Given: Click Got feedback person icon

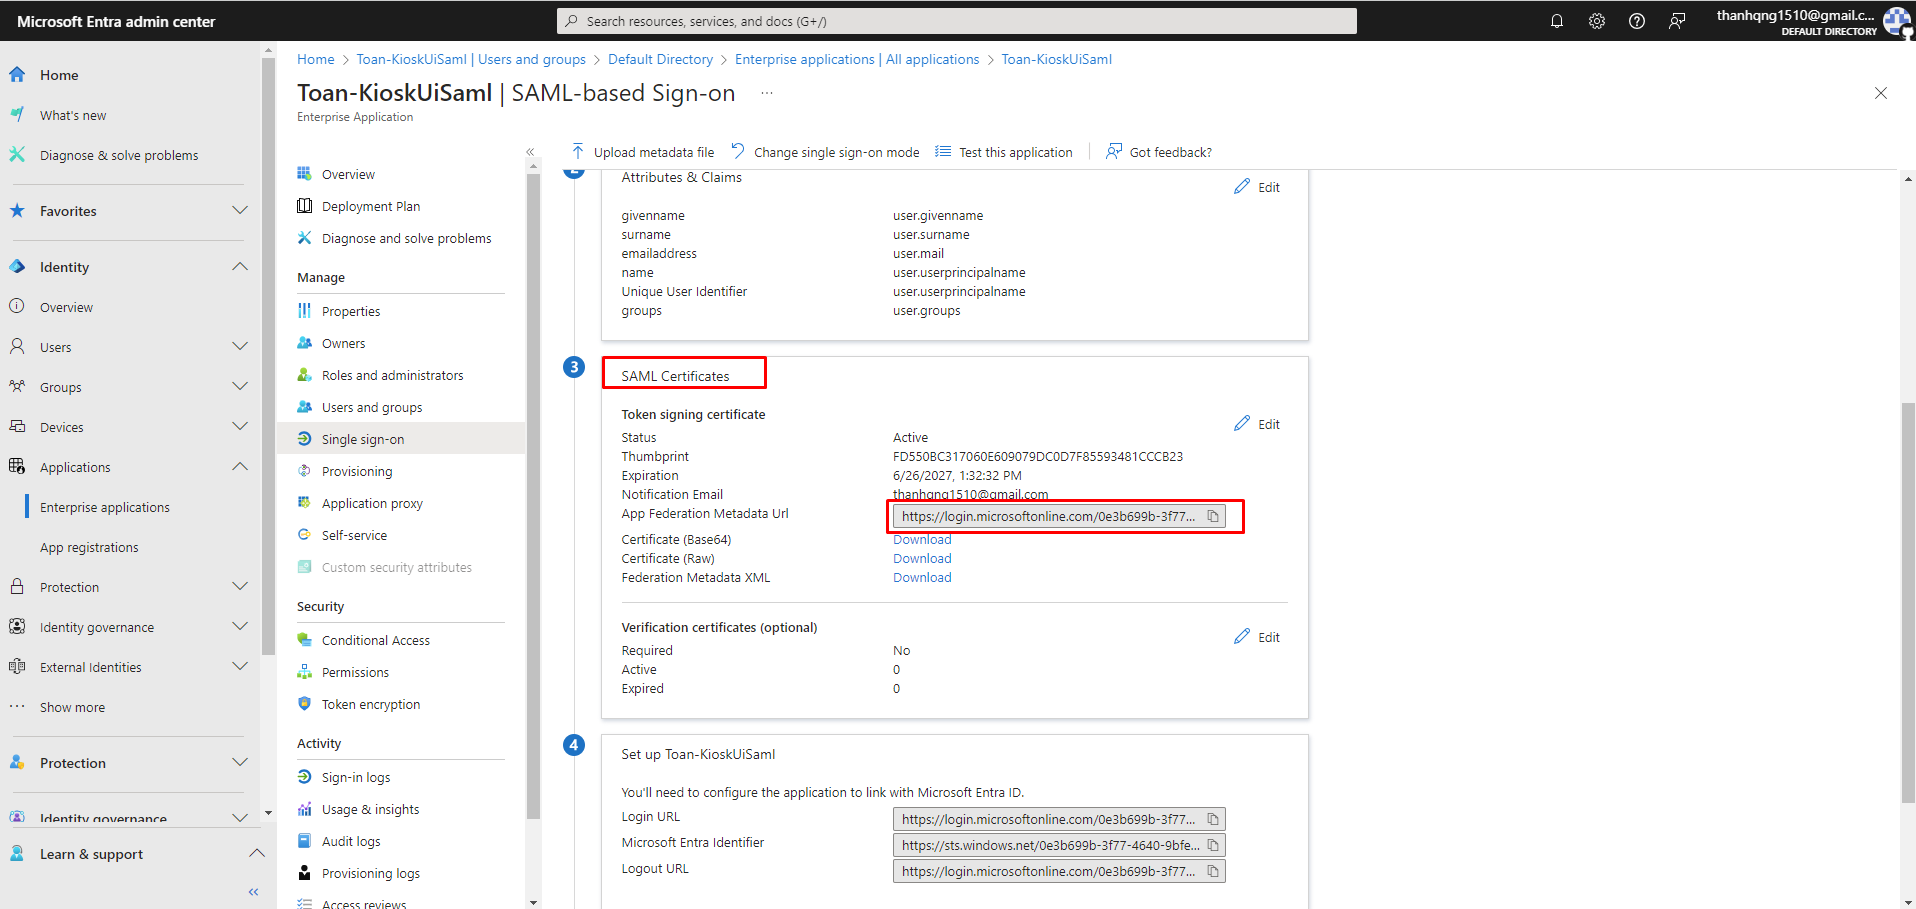Looking at the screenshot, I should (x=1114, y=152).
